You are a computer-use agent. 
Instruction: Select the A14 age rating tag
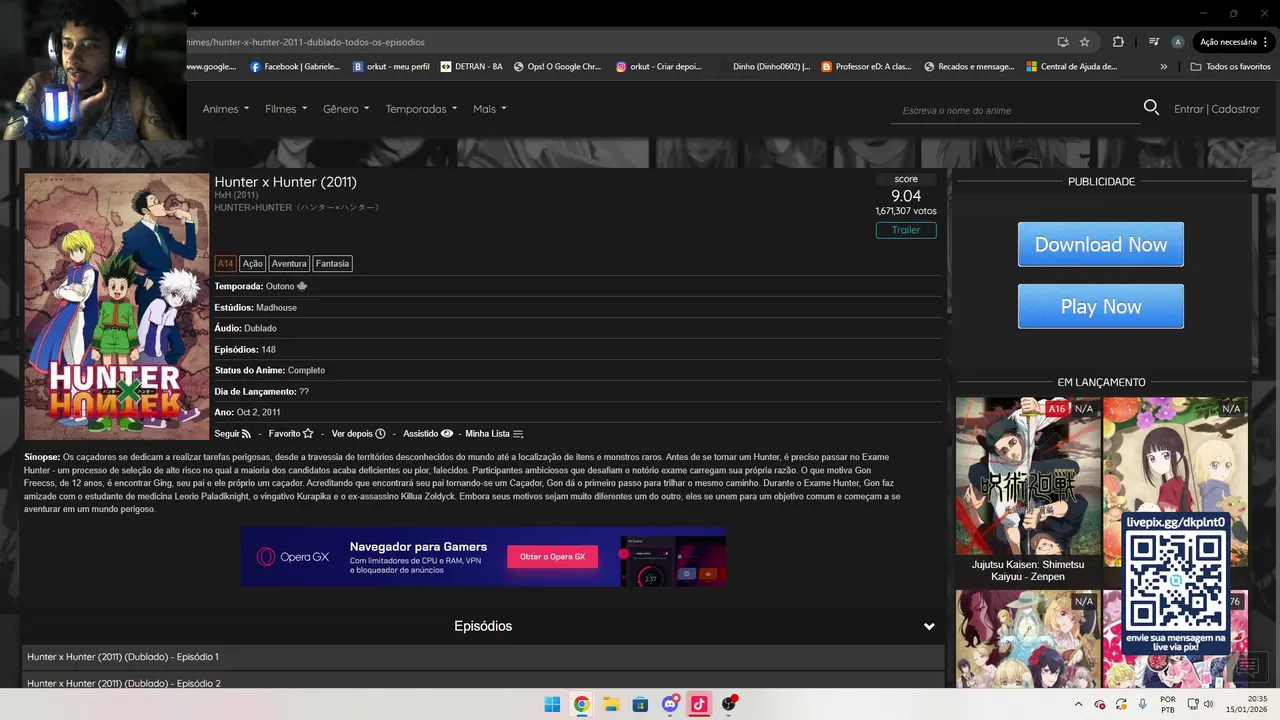click(225, 264)
